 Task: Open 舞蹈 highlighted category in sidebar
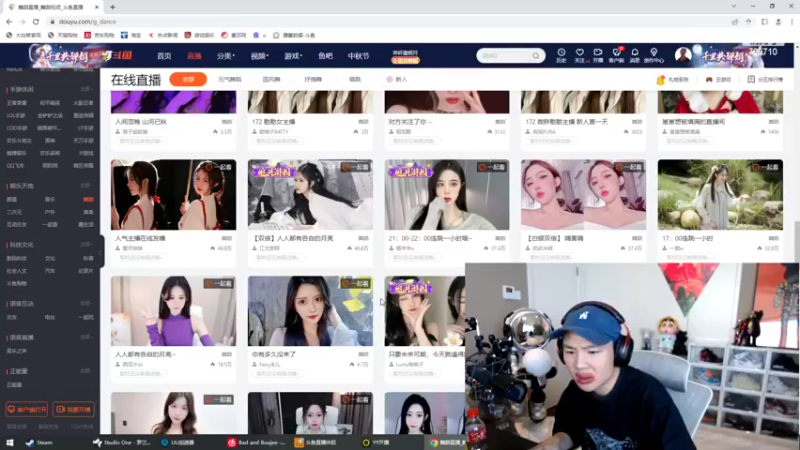pos(89,199)
